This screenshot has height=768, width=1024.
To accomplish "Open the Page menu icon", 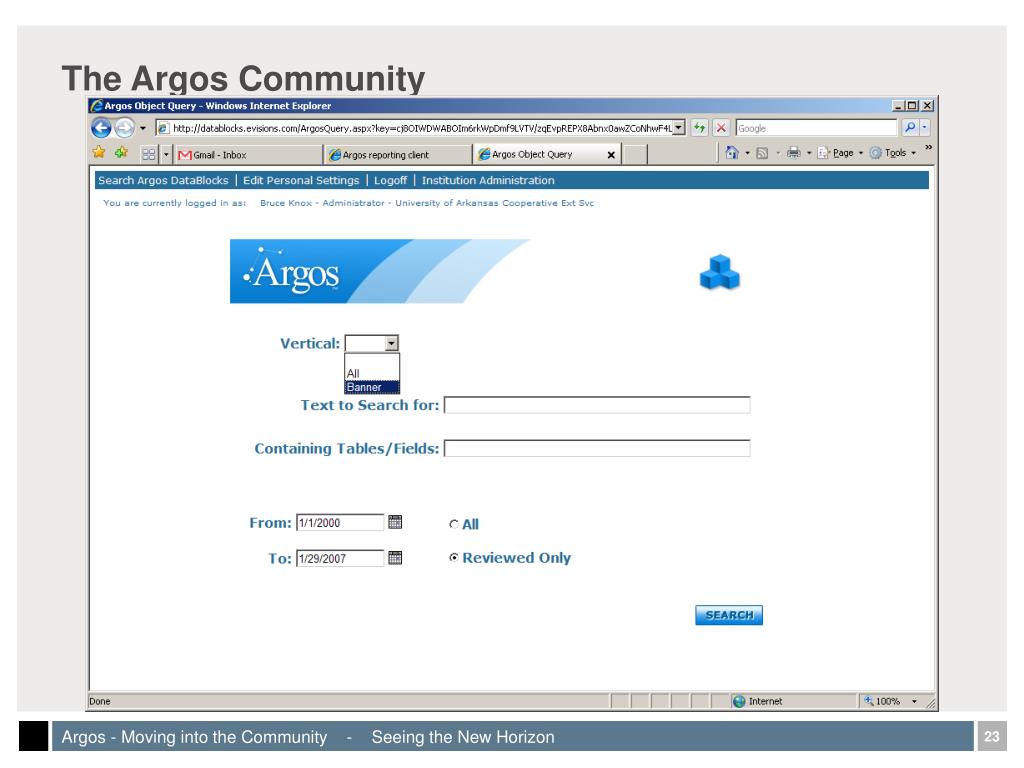I will coord(823,153).
